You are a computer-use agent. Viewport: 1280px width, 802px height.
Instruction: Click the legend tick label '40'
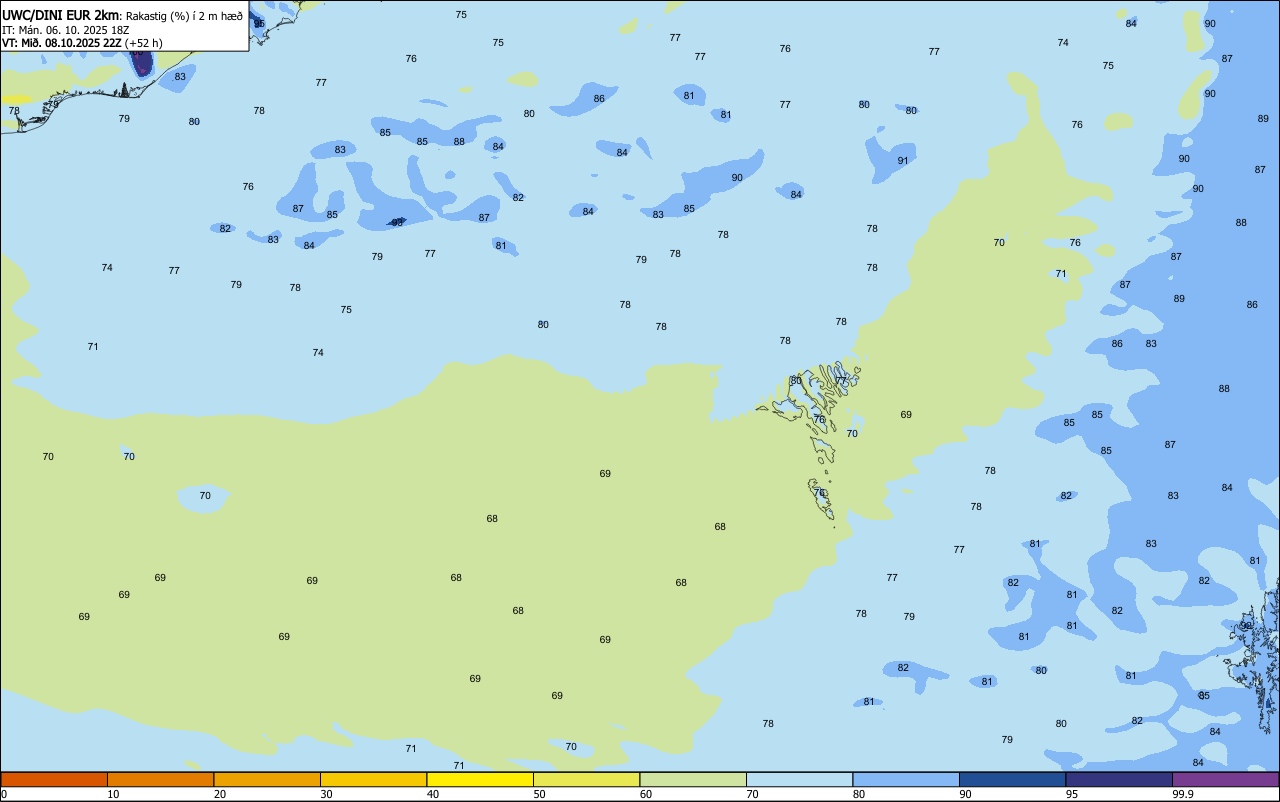click(433, 794)
